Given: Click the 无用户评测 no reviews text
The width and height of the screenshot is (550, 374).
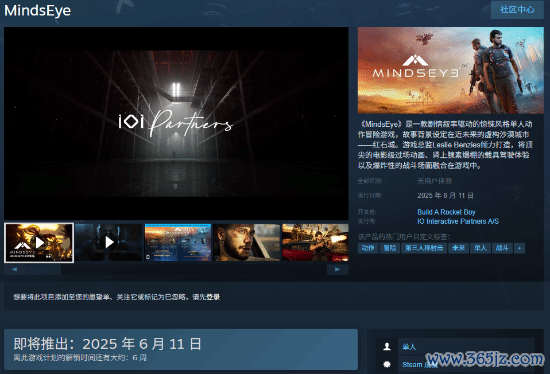Looking at the screenshot, I should click(434, 181).
